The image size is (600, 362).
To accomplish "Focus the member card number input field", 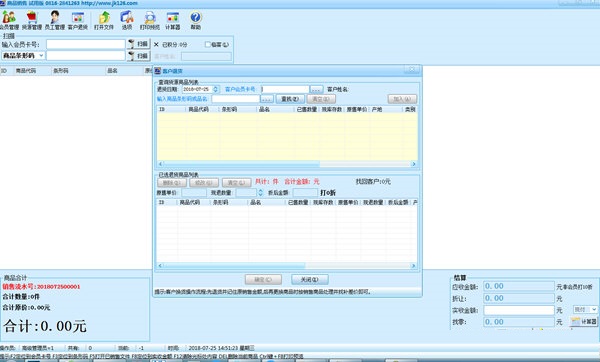I will coord(86,44).
